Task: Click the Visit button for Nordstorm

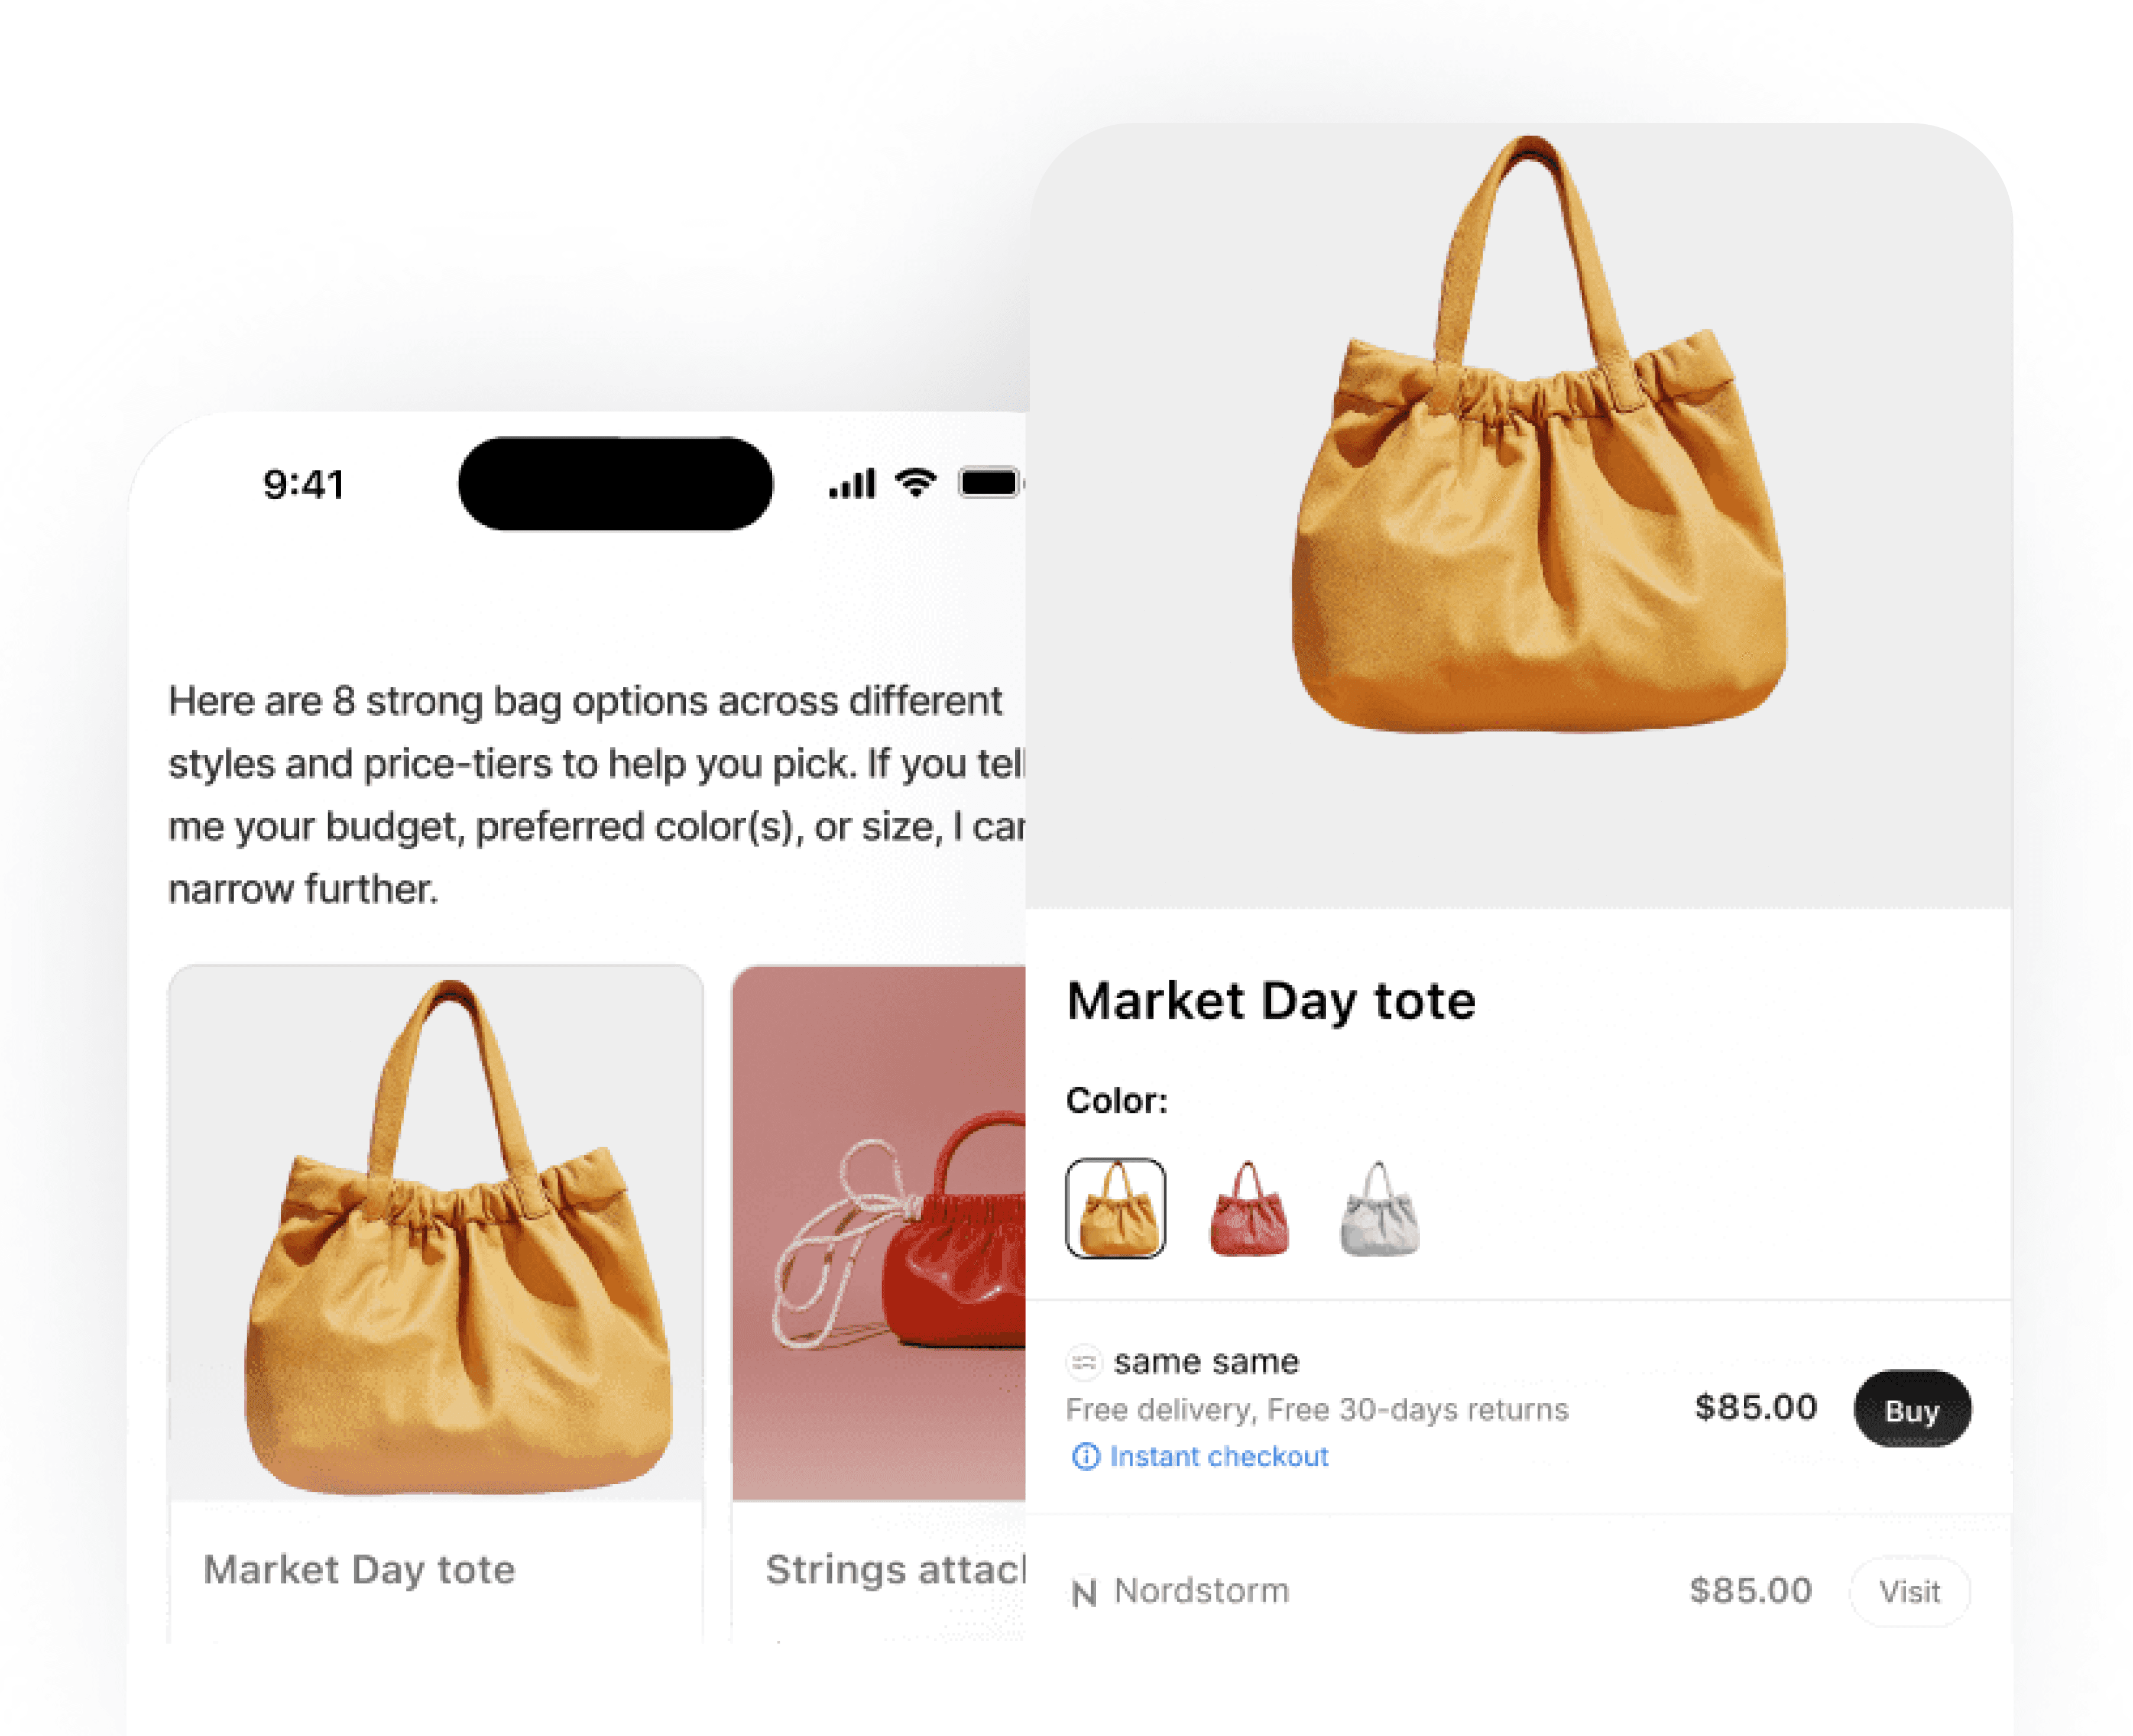Action: pos(1910,1591)
